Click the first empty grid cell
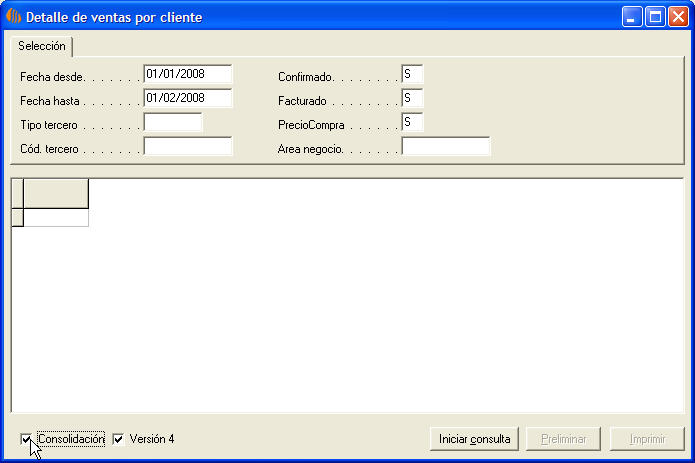695x463 pixels. coord(56,218)
